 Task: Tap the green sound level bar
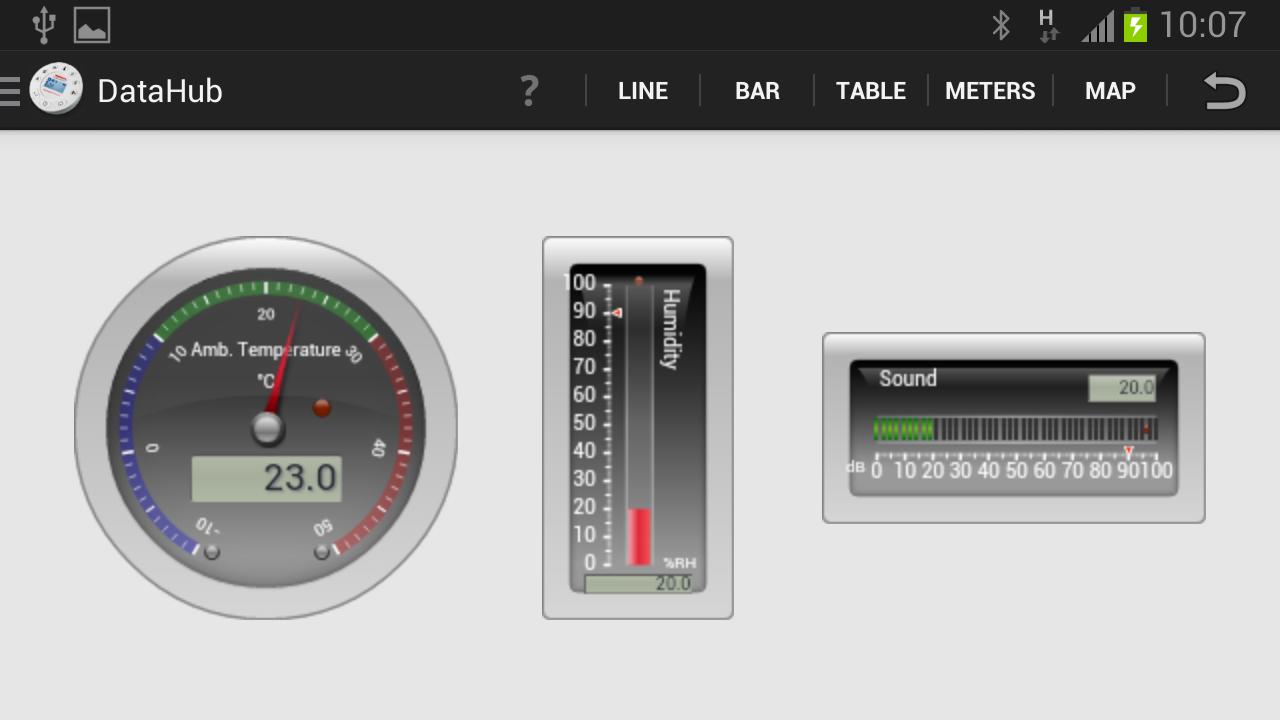click(x=904, y=429)
